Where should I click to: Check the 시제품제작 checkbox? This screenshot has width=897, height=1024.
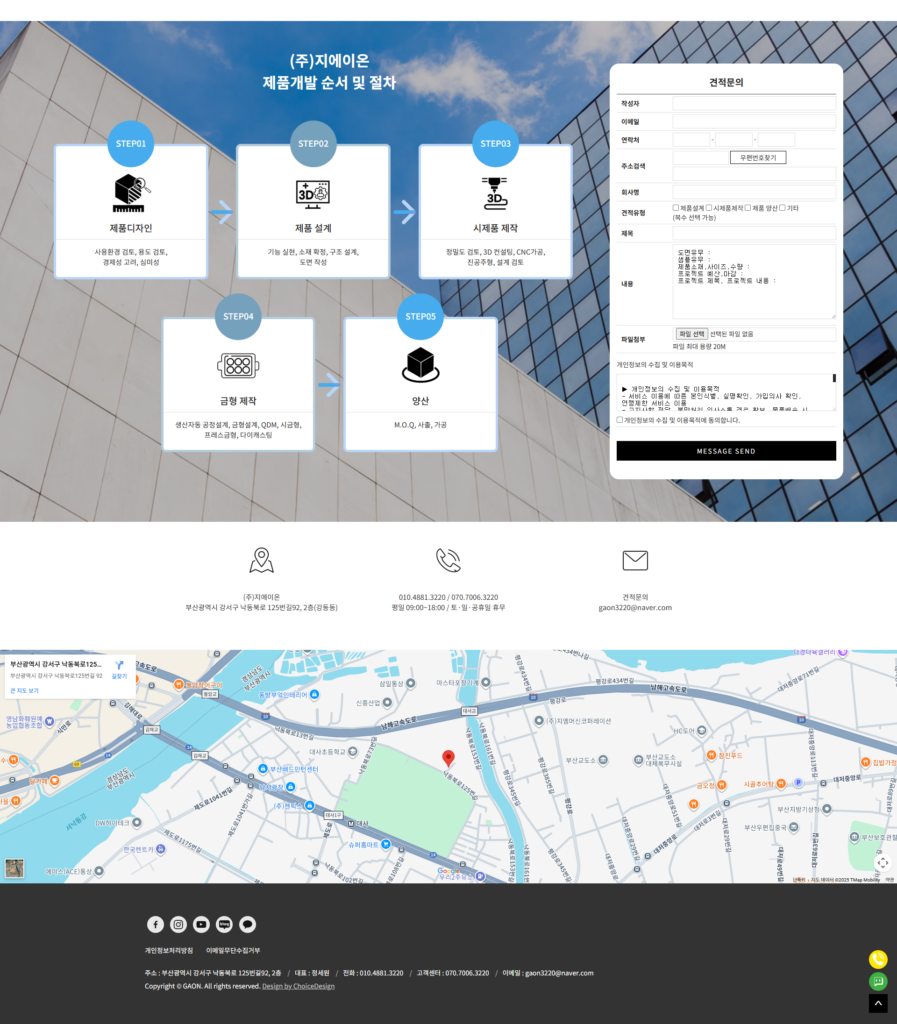click(710, 208)
